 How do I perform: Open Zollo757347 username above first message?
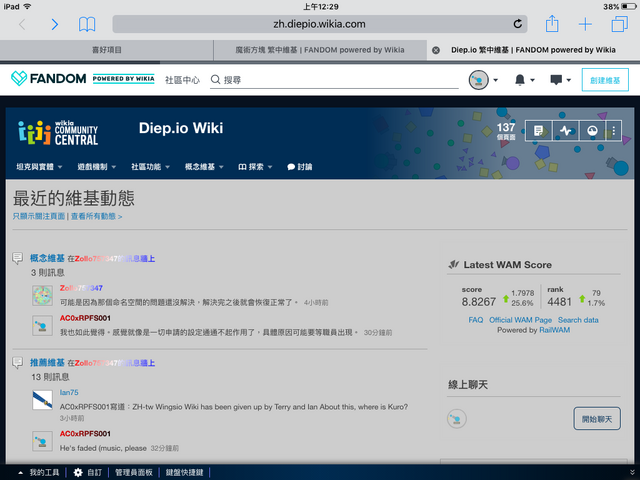pyautogui.click(x=81, y=288)
